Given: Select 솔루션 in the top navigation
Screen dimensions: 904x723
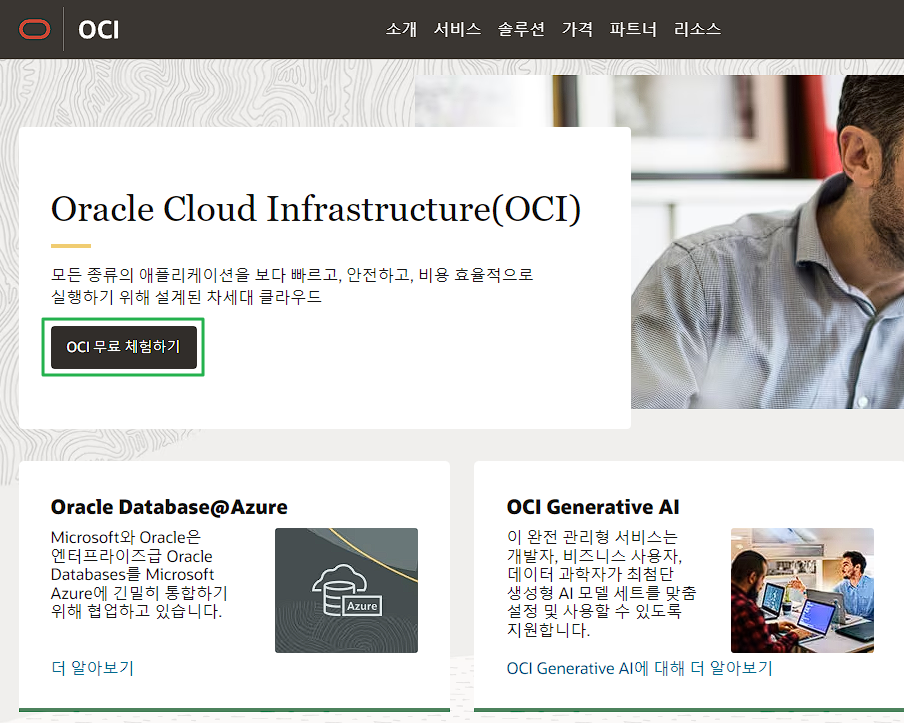Looking at the screenshot, I should [521, 29].
